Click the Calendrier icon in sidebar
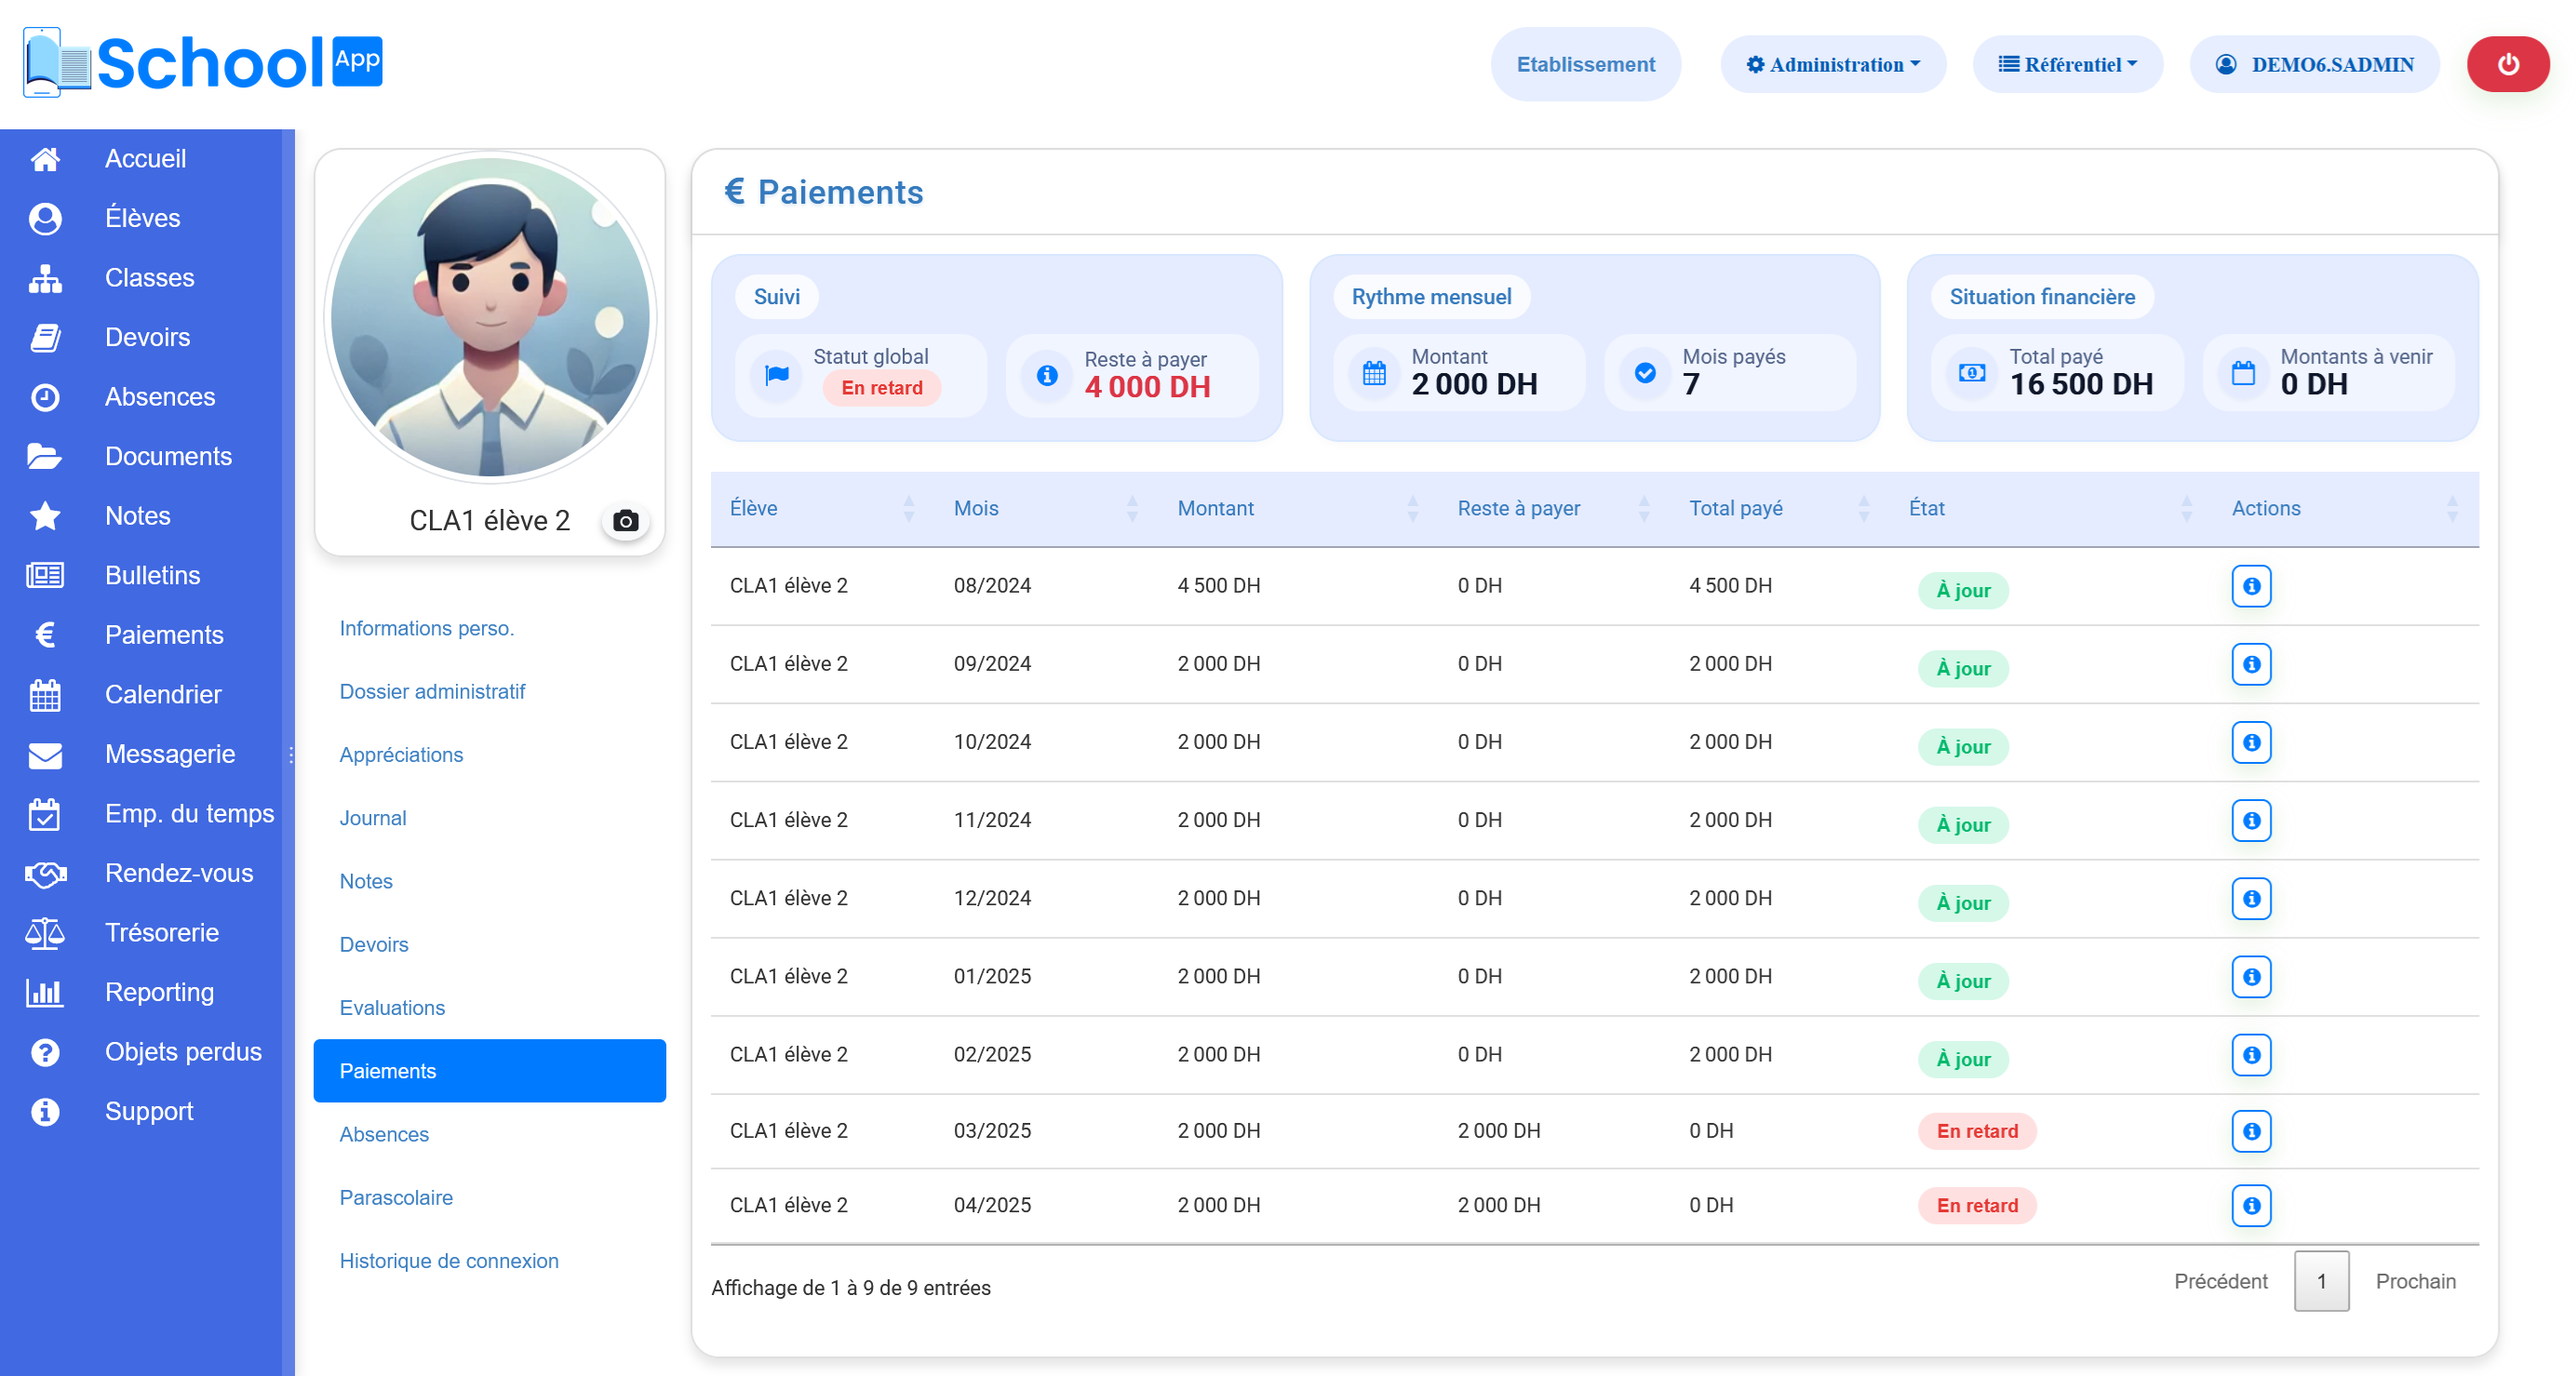The height and width of the screenshot is (1376, 2576). click(45, 694)
